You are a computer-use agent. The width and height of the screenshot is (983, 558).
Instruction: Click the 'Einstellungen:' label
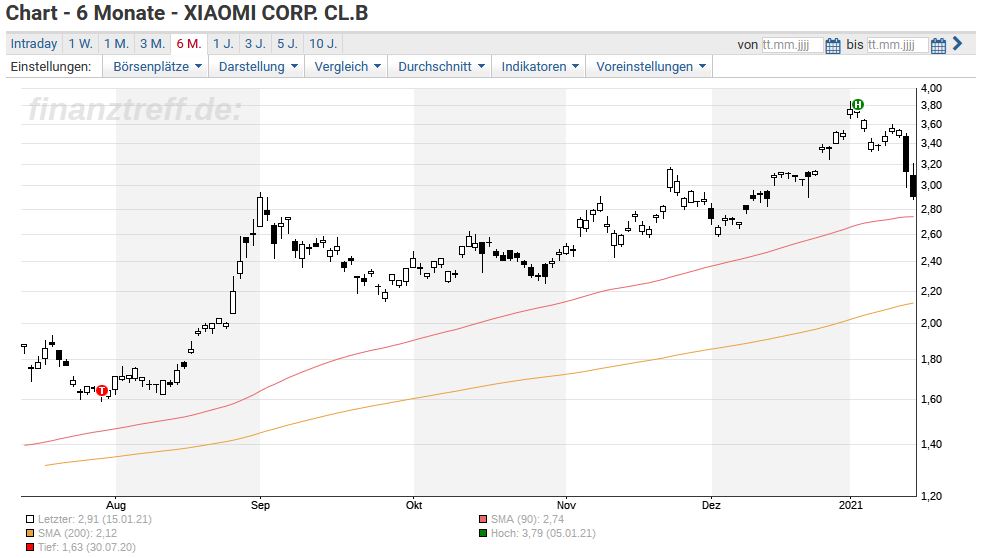pyautogui.click(x=51, y=66)
